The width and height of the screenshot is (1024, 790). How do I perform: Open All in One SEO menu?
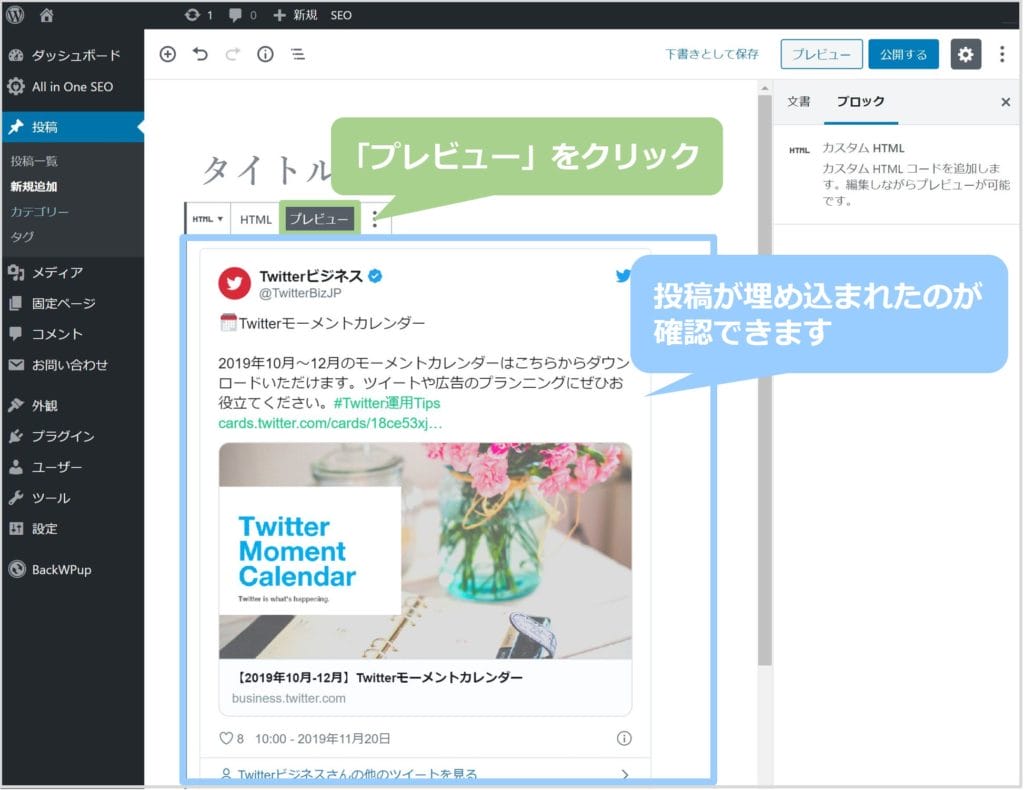click(72, 87)
